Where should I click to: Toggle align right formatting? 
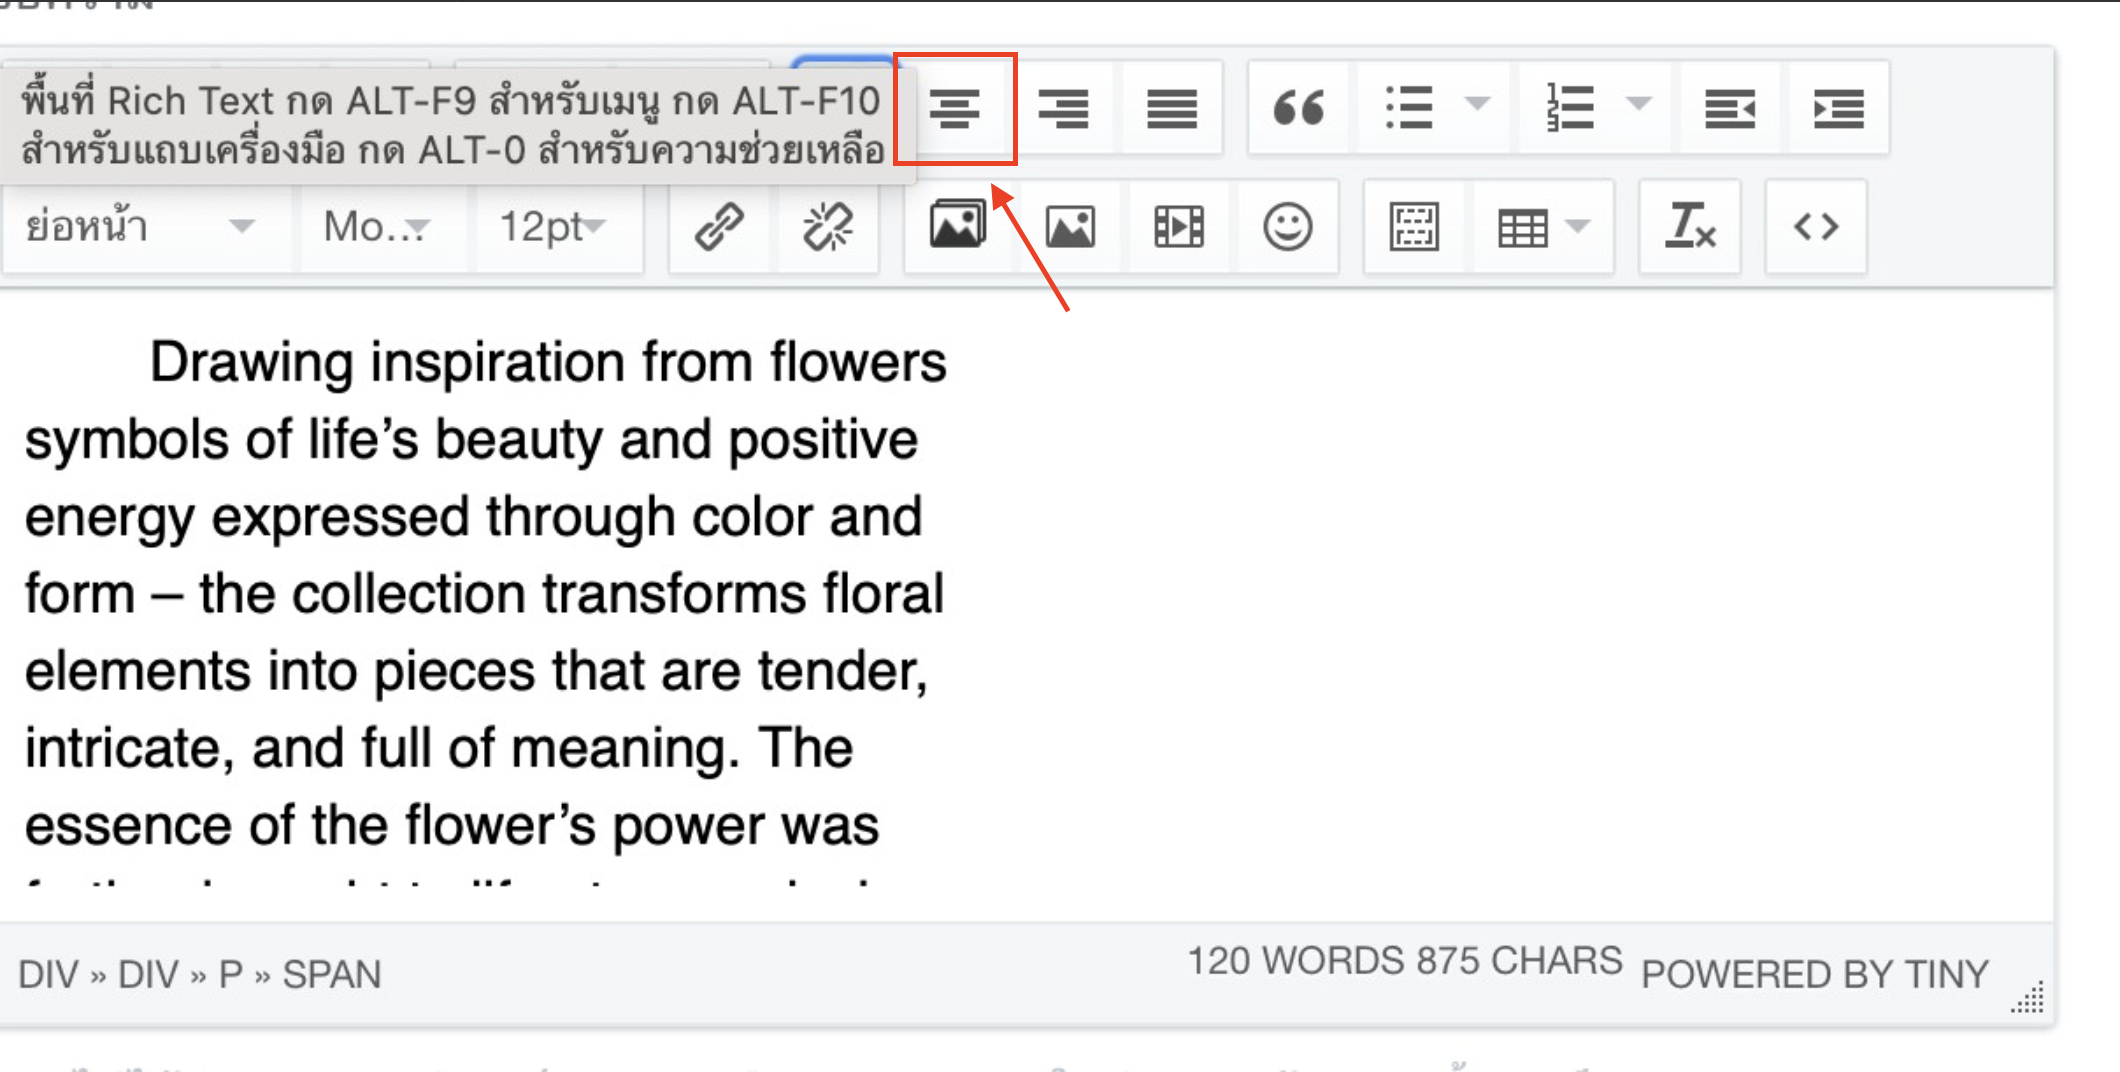pos(1063,108)
